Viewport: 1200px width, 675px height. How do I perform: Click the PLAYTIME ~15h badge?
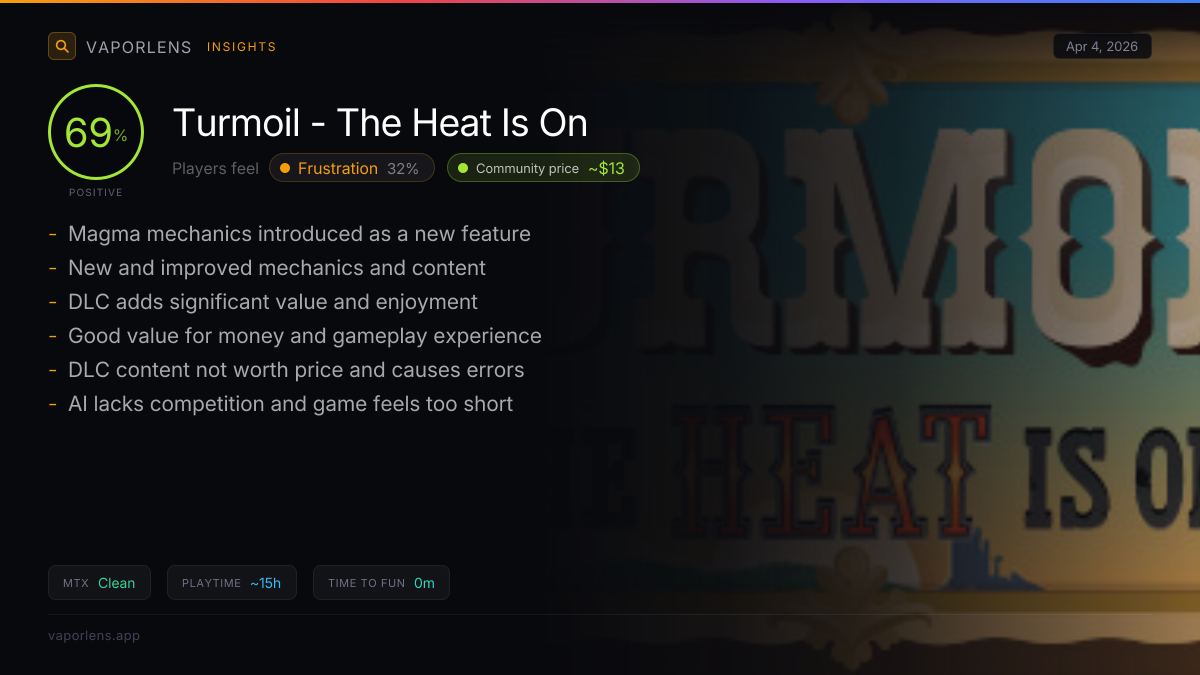(232, 583)
